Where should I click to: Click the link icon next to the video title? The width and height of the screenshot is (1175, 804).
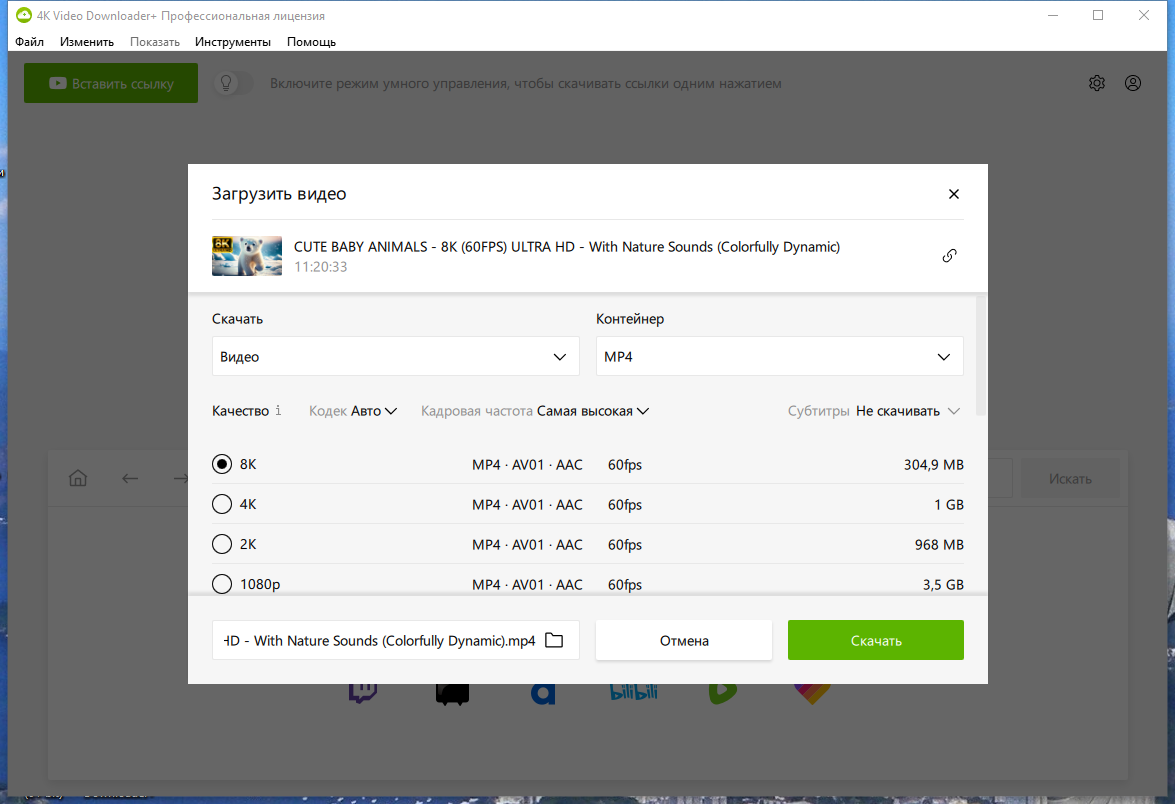949,256
